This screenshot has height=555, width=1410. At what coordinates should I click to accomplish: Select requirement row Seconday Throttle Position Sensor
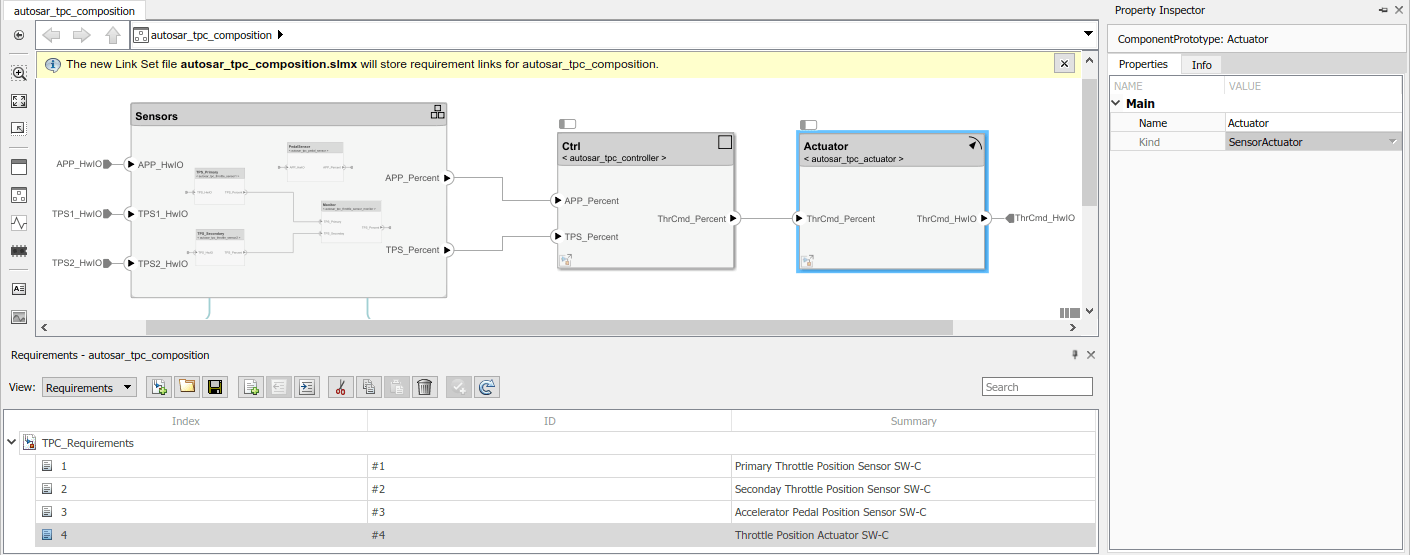click(x=566, y=489)
